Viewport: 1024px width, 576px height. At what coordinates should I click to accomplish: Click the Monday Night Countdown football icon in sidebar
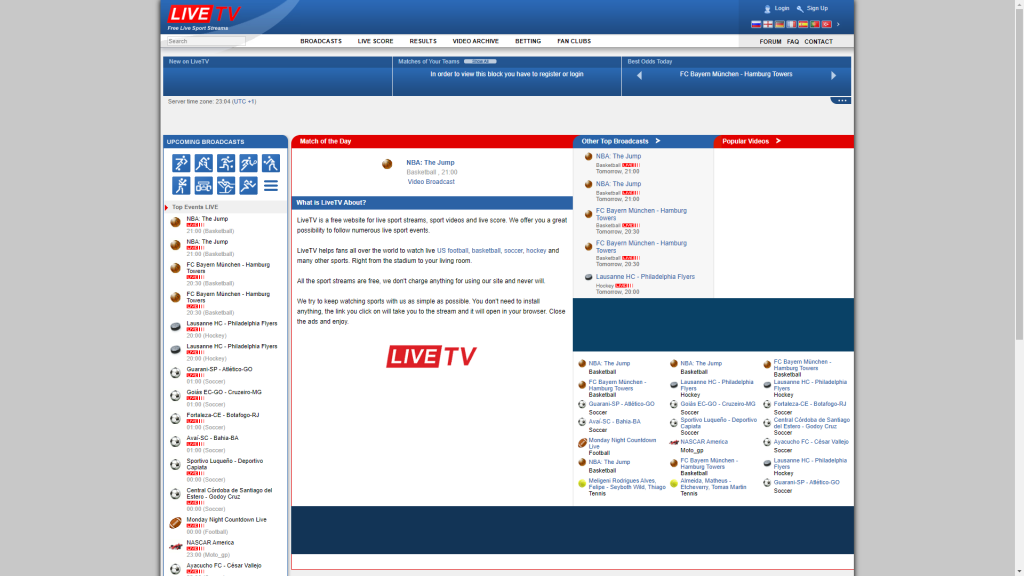[x=175, y=523]
